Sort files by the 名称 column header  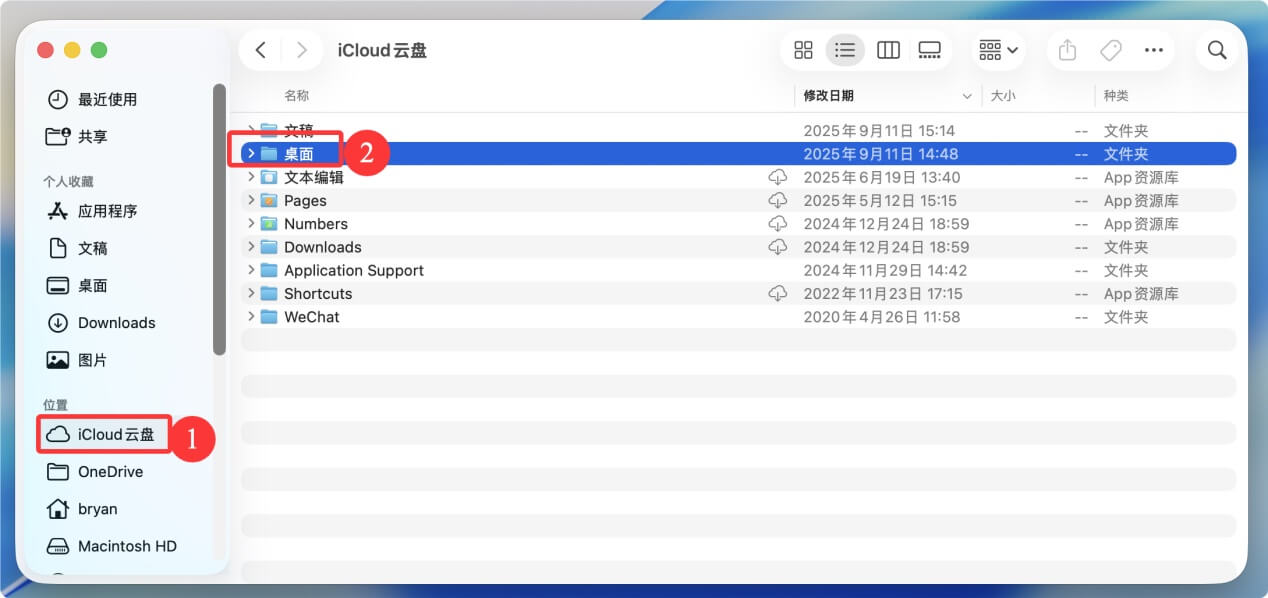pyautogui.click(x=295, y=95)
